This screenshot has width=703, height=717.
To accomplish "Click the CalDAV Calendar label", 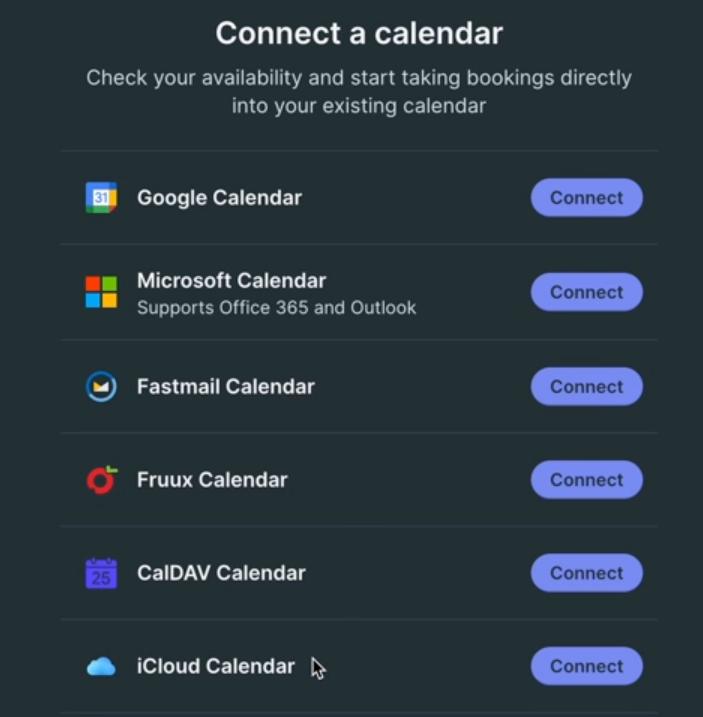I will [x=221, y=573].
